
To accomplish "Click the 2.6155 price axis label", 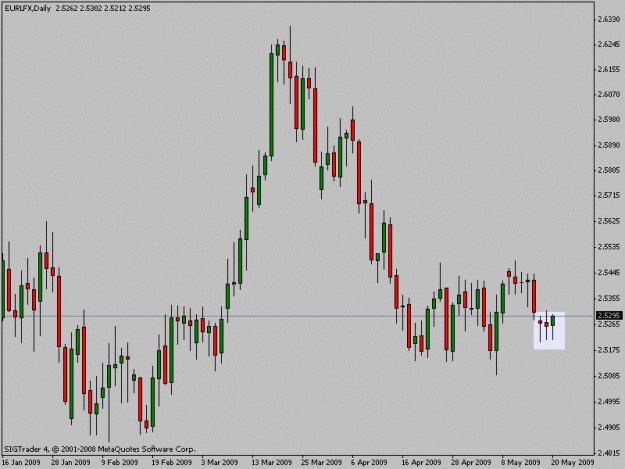I will tap(609, 69).
